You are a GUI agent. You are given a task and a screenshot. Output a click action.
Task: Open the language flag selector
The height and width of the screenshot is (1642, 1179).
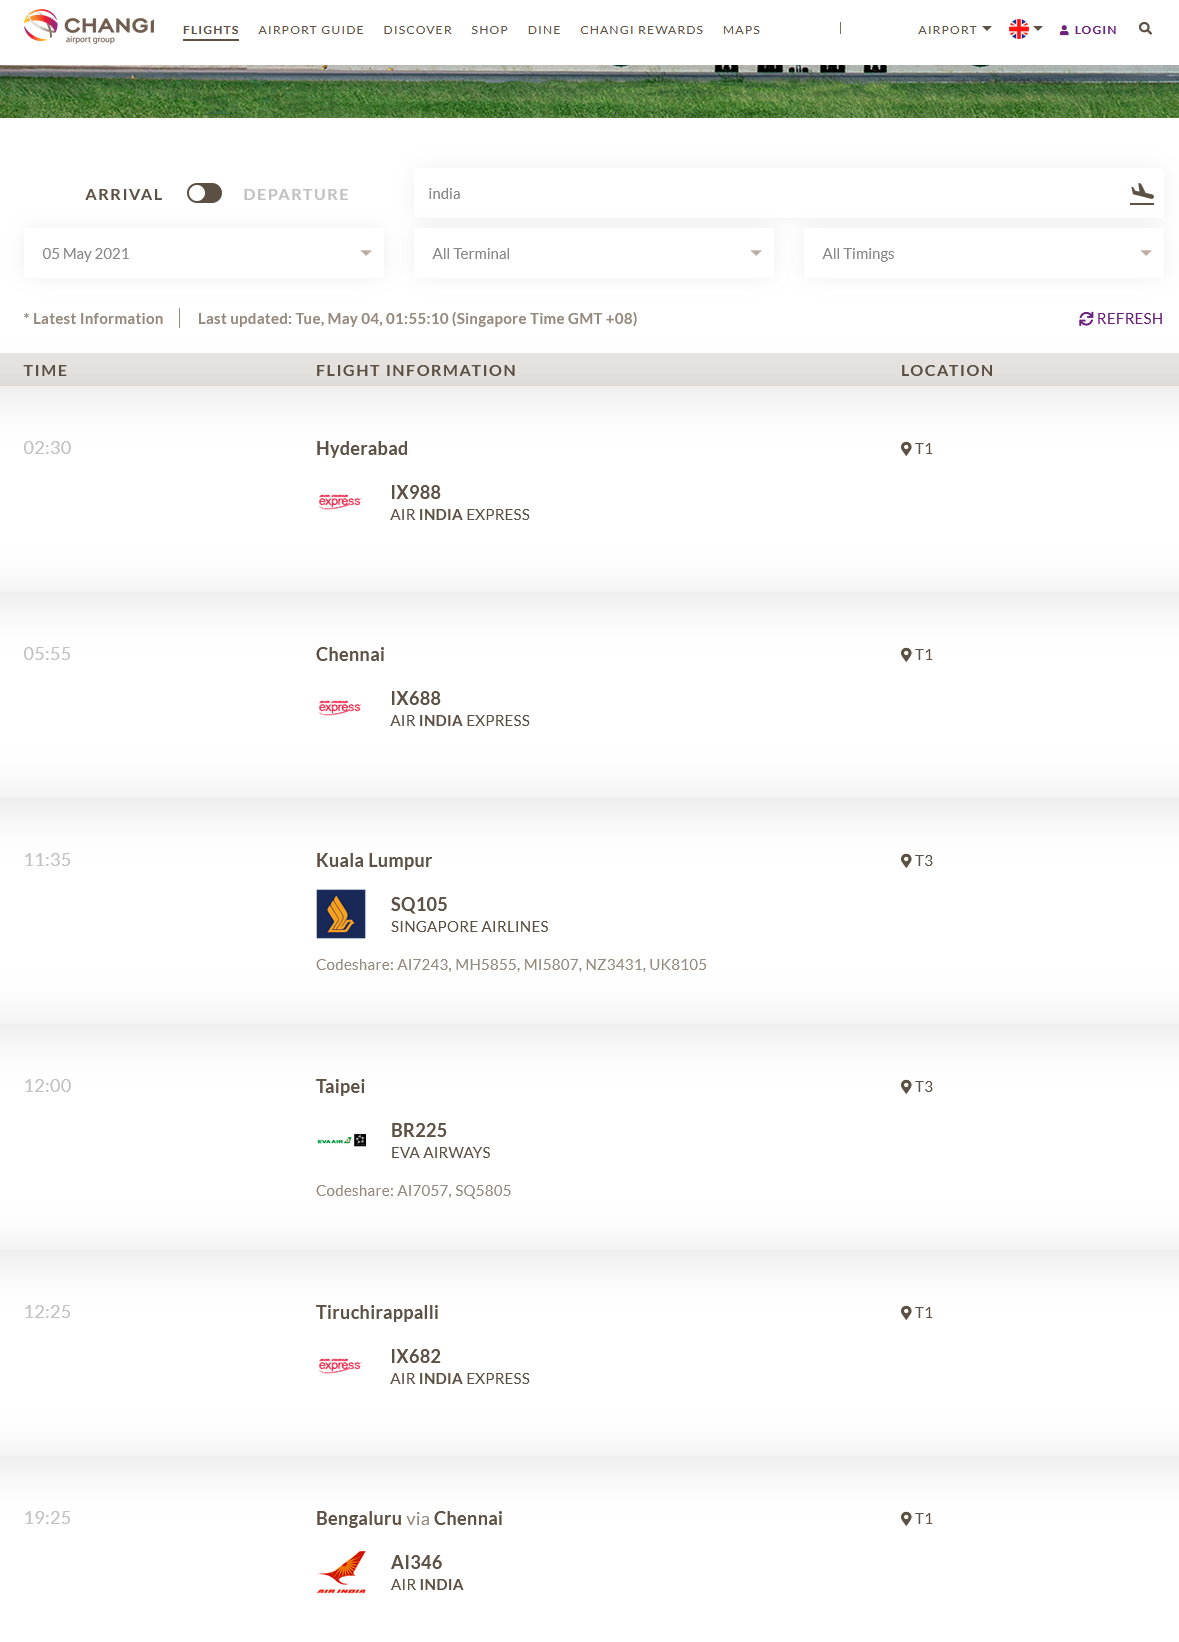[x=1025, y=29]
